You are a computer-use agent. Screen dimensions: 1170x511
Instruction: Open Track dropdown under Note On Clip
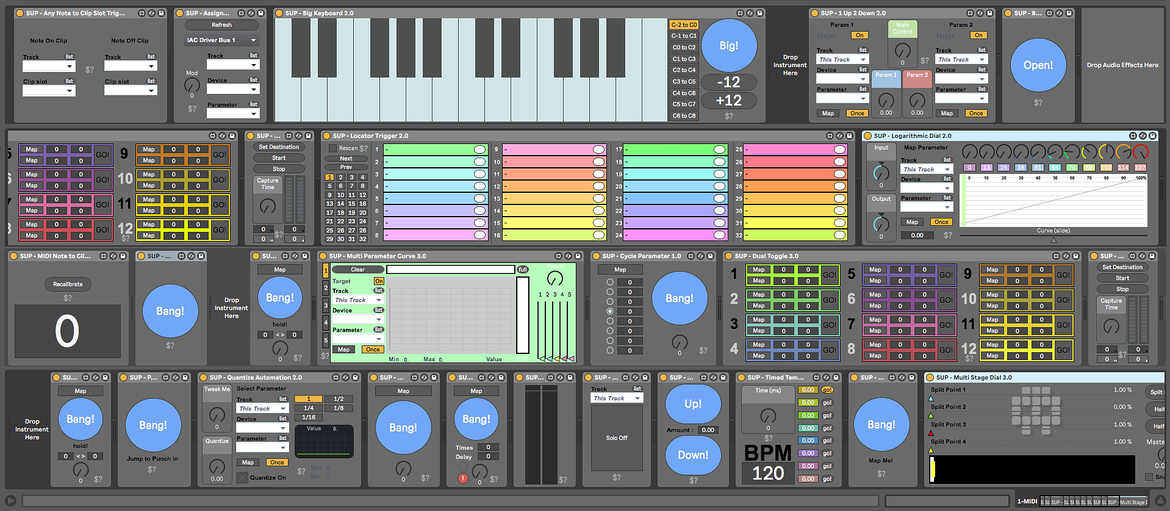49,66
